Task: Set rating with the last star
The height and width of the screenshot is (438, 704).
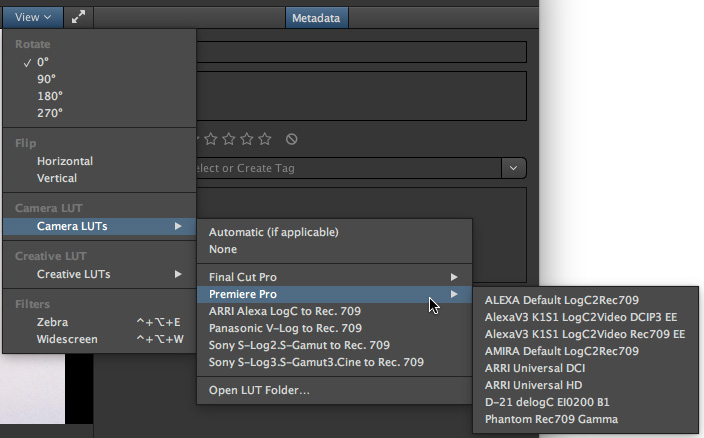Action: pos(265,139)
